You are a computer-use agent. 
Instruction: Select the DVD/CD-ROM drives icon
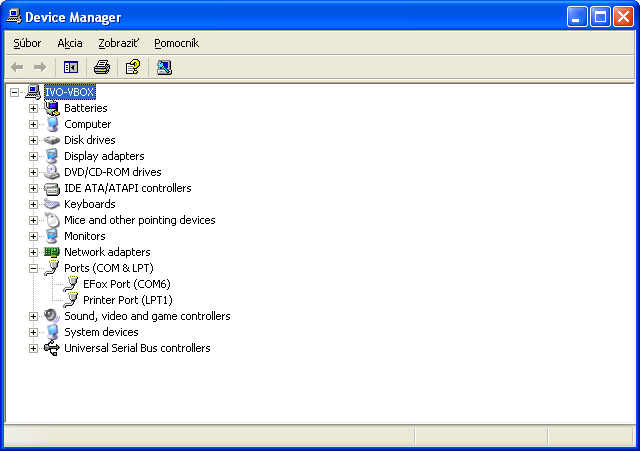click(52, 172)
